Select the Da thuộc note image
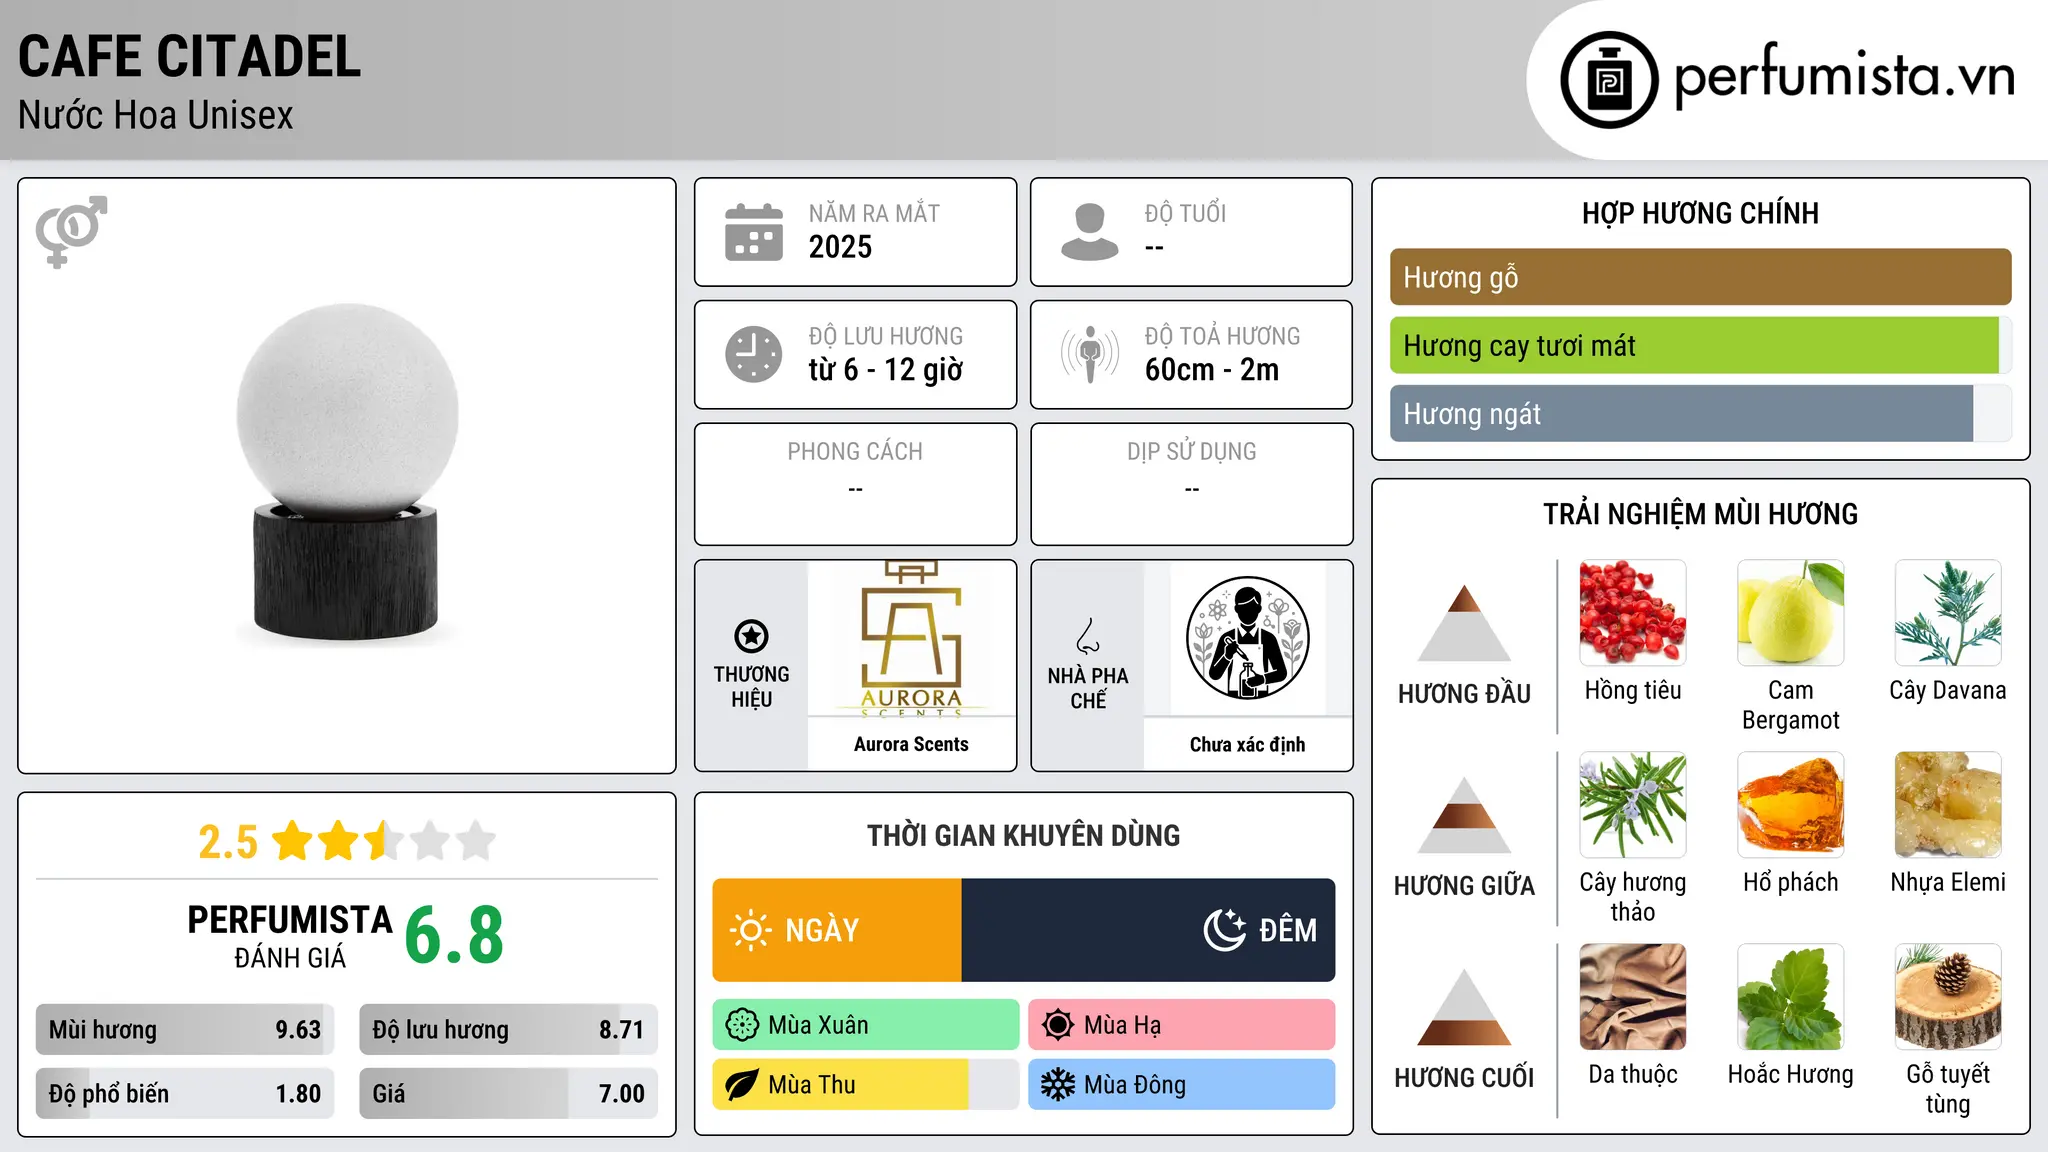Screen dimensions: 2048x1152 [1633, 997]
